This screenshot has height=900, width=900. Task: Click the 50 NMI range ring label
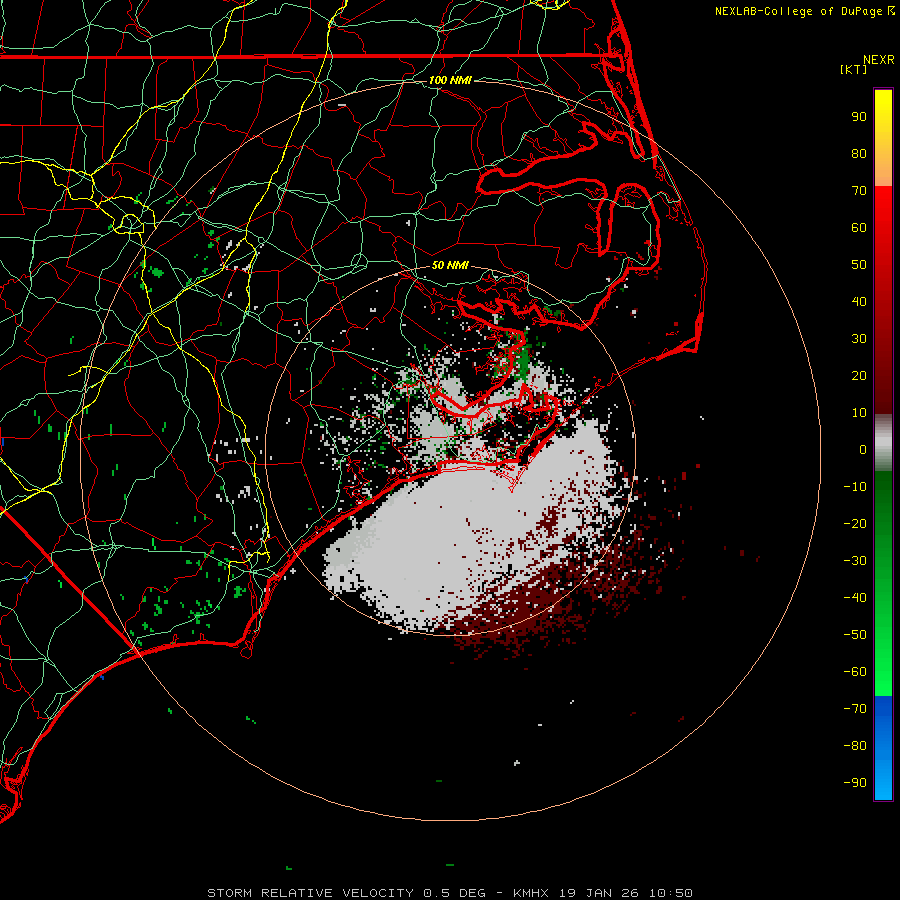coord(450,265)
